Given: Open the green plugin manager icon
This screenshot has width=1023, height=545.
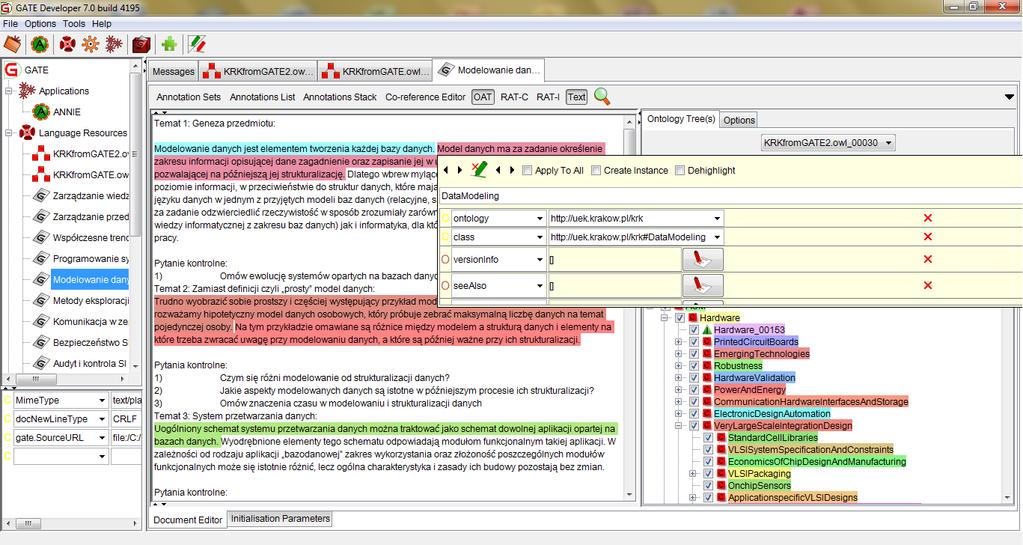Looking at the screenshot, I should click(170, 44).
